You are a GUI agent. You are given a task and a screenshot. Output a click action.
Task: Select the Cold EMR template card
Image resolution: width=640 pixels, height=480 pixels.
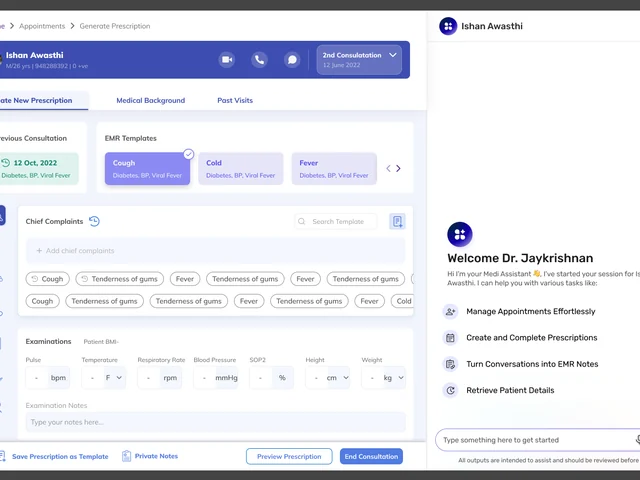(240, 169)
